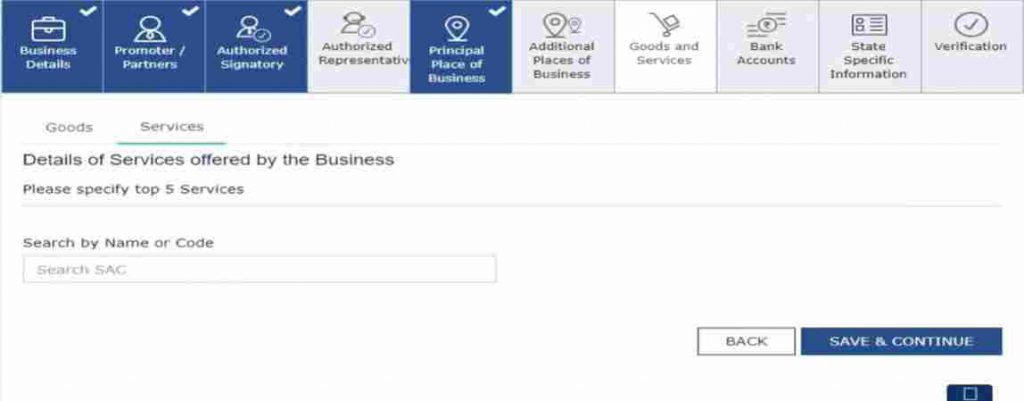Focus the Search SAC input field
This screenshot has width=1024, height=401.
(x=259, y=269)
